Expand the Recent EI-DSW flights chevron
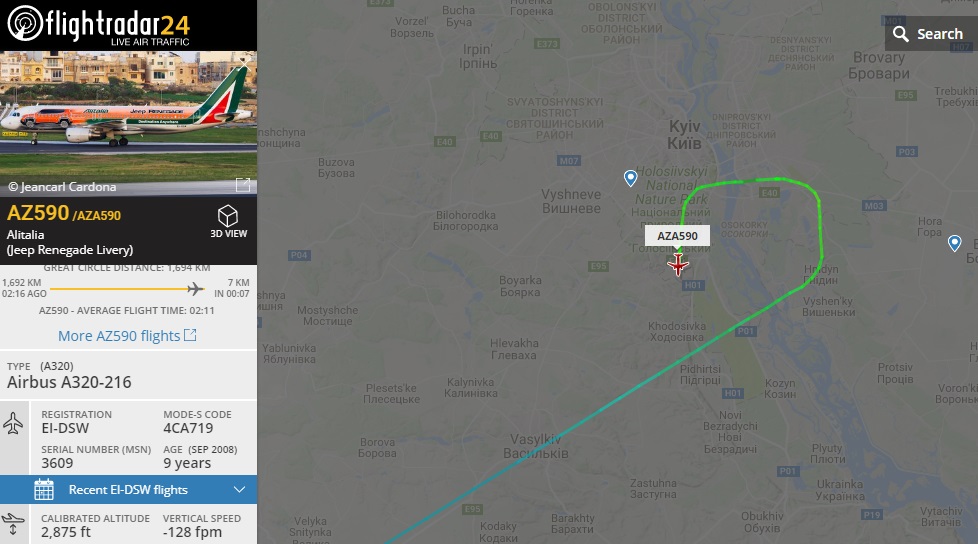Viewport: 978px width, 544px height. [x=240, y=490]
